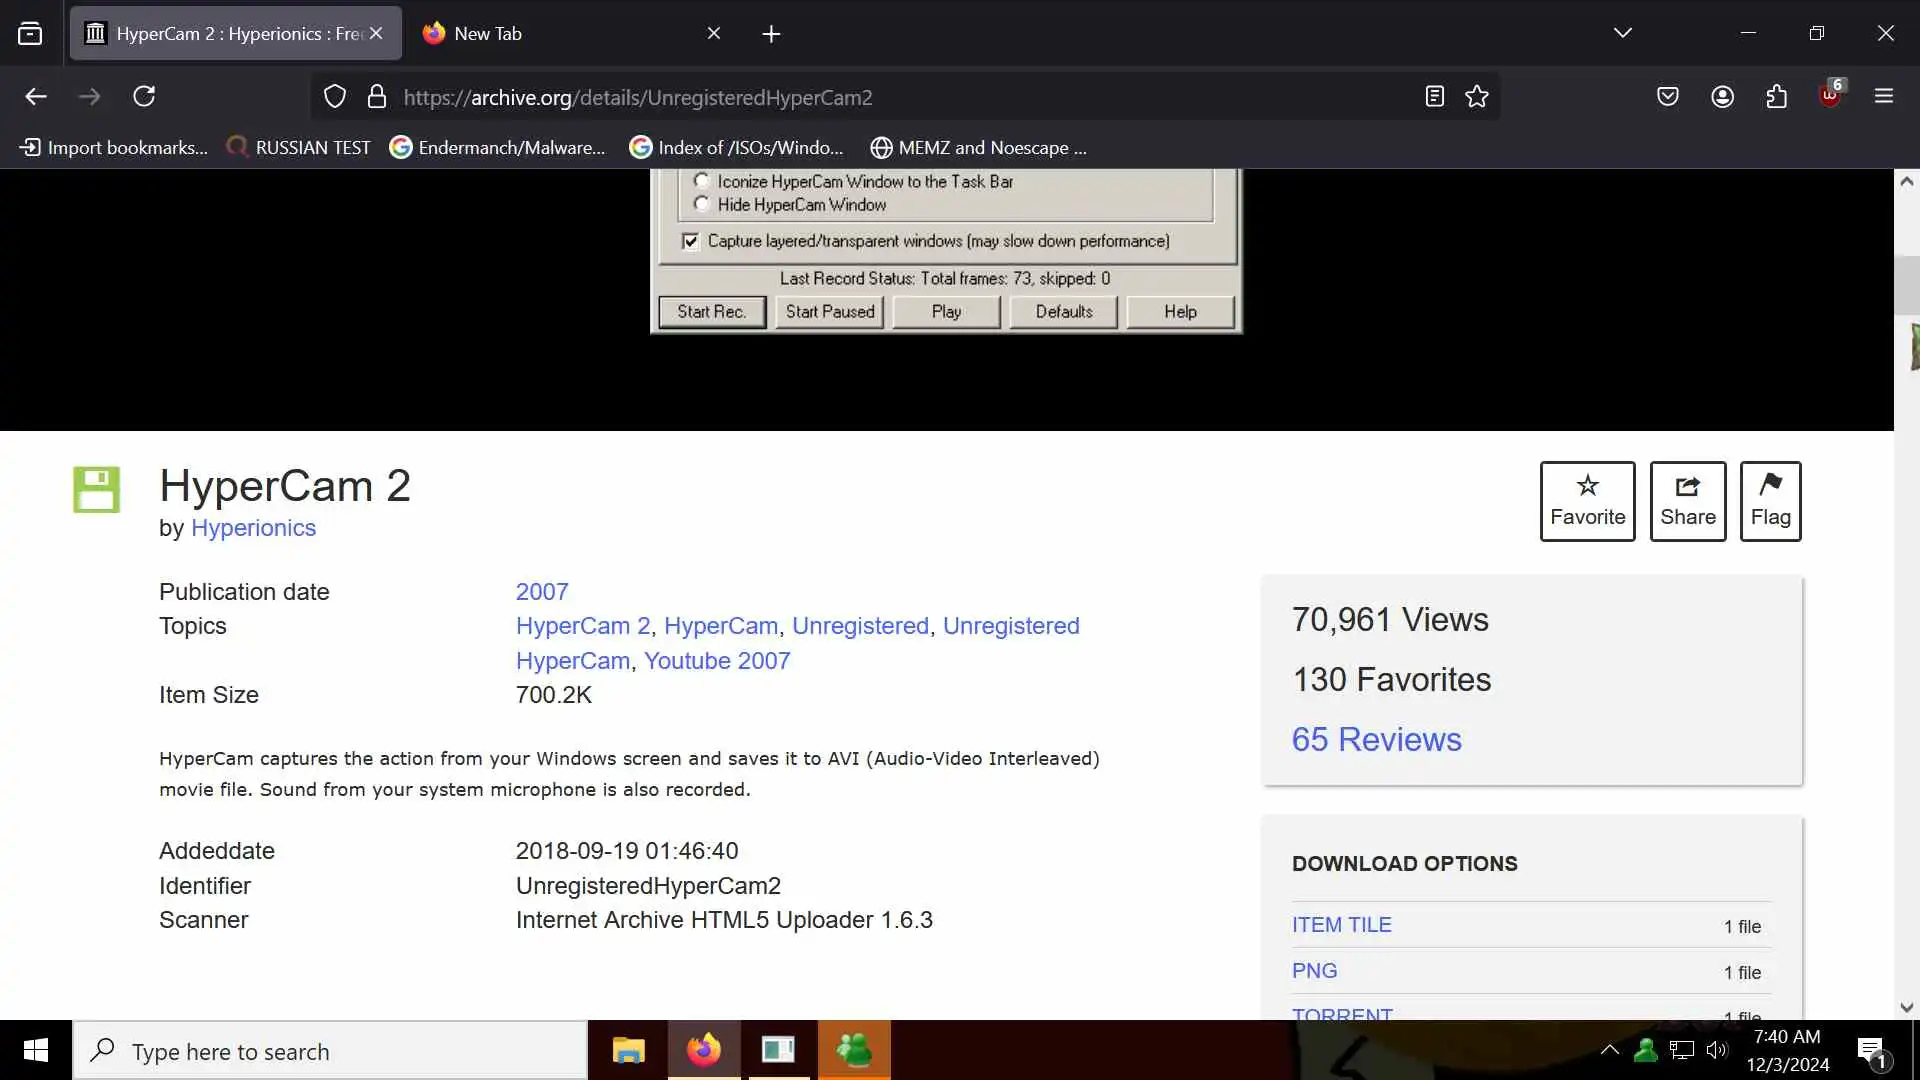Show hidden system tray icons
This screenshot has width=1920, height=1080.
coord(1609,1050)
